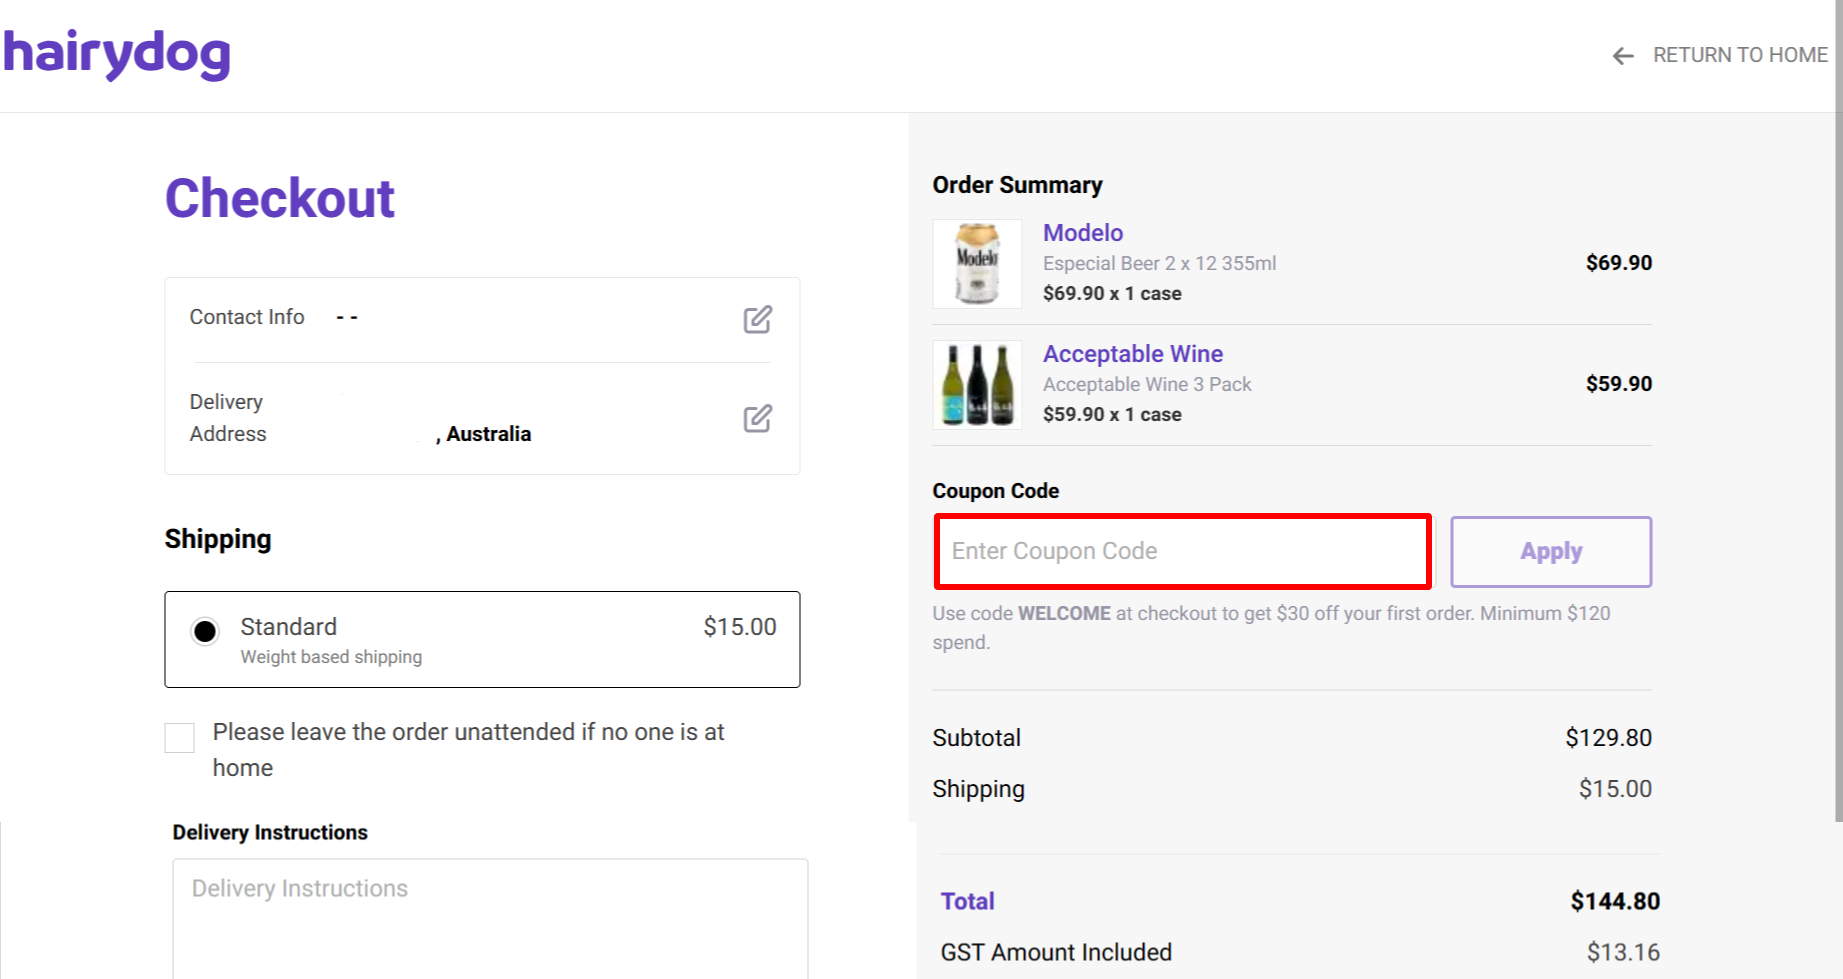Open the Modelo product link
1843x979 pixels.
[1083, 232]
